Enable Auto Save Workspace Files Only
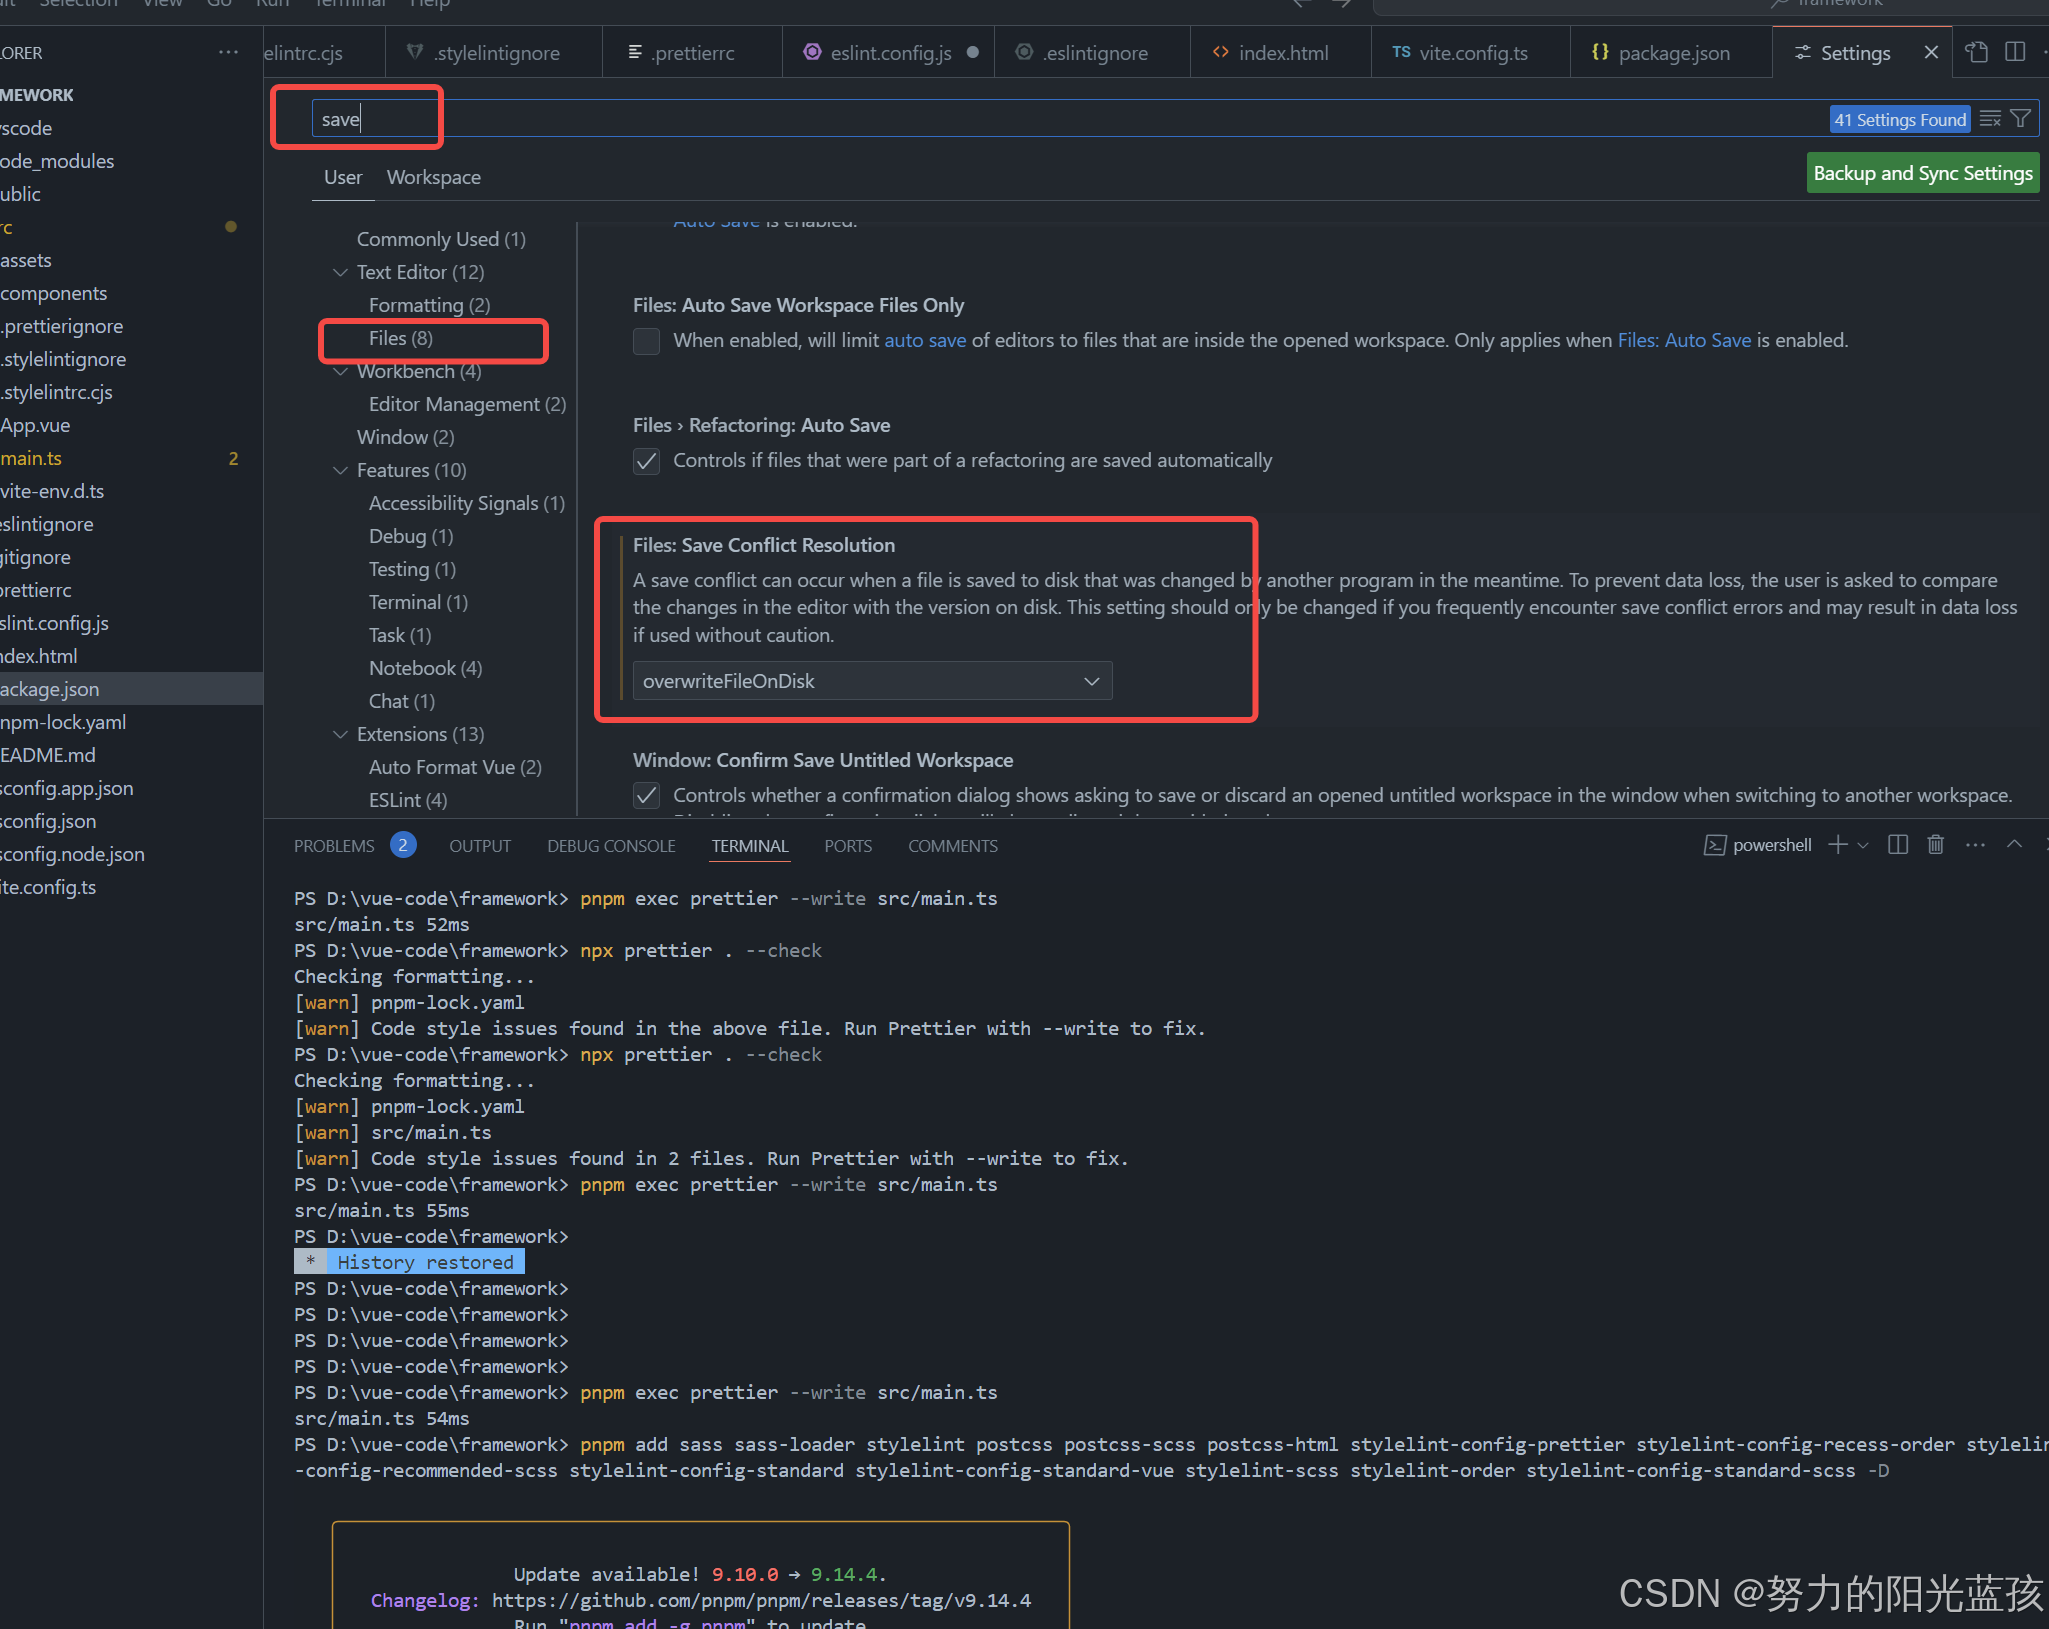 coord(646,341)
